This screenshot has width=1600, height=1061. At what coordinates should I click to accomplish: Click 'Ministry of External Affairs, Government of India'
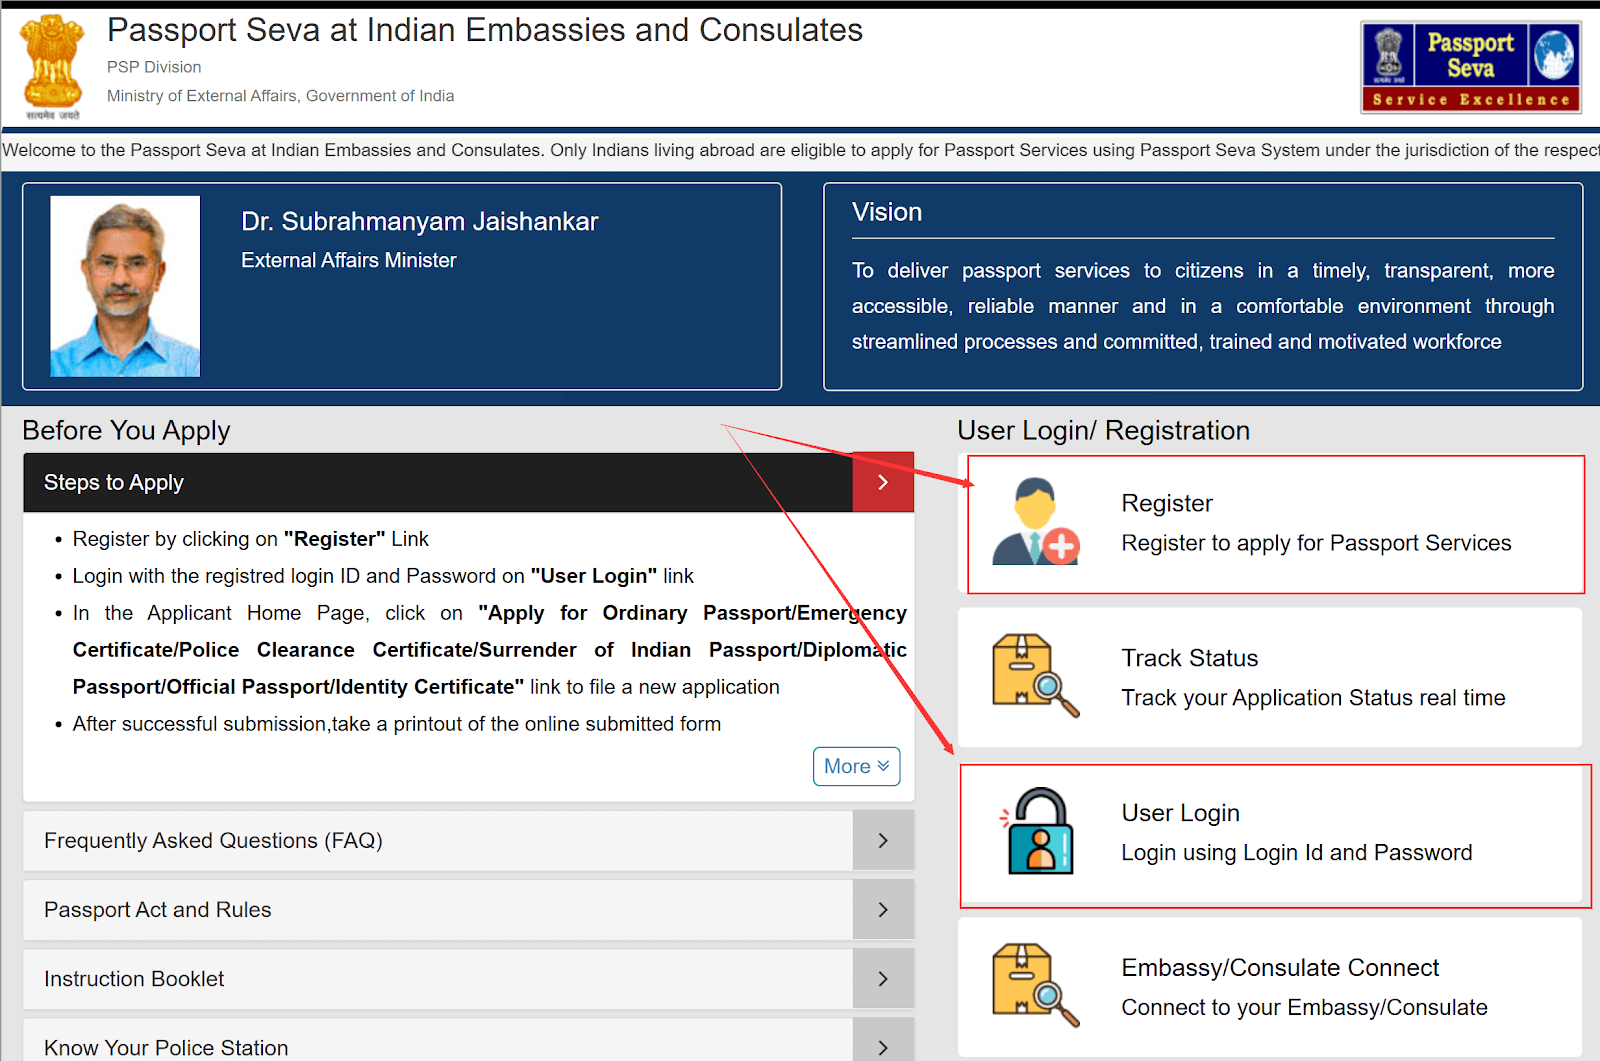(280, 96)
